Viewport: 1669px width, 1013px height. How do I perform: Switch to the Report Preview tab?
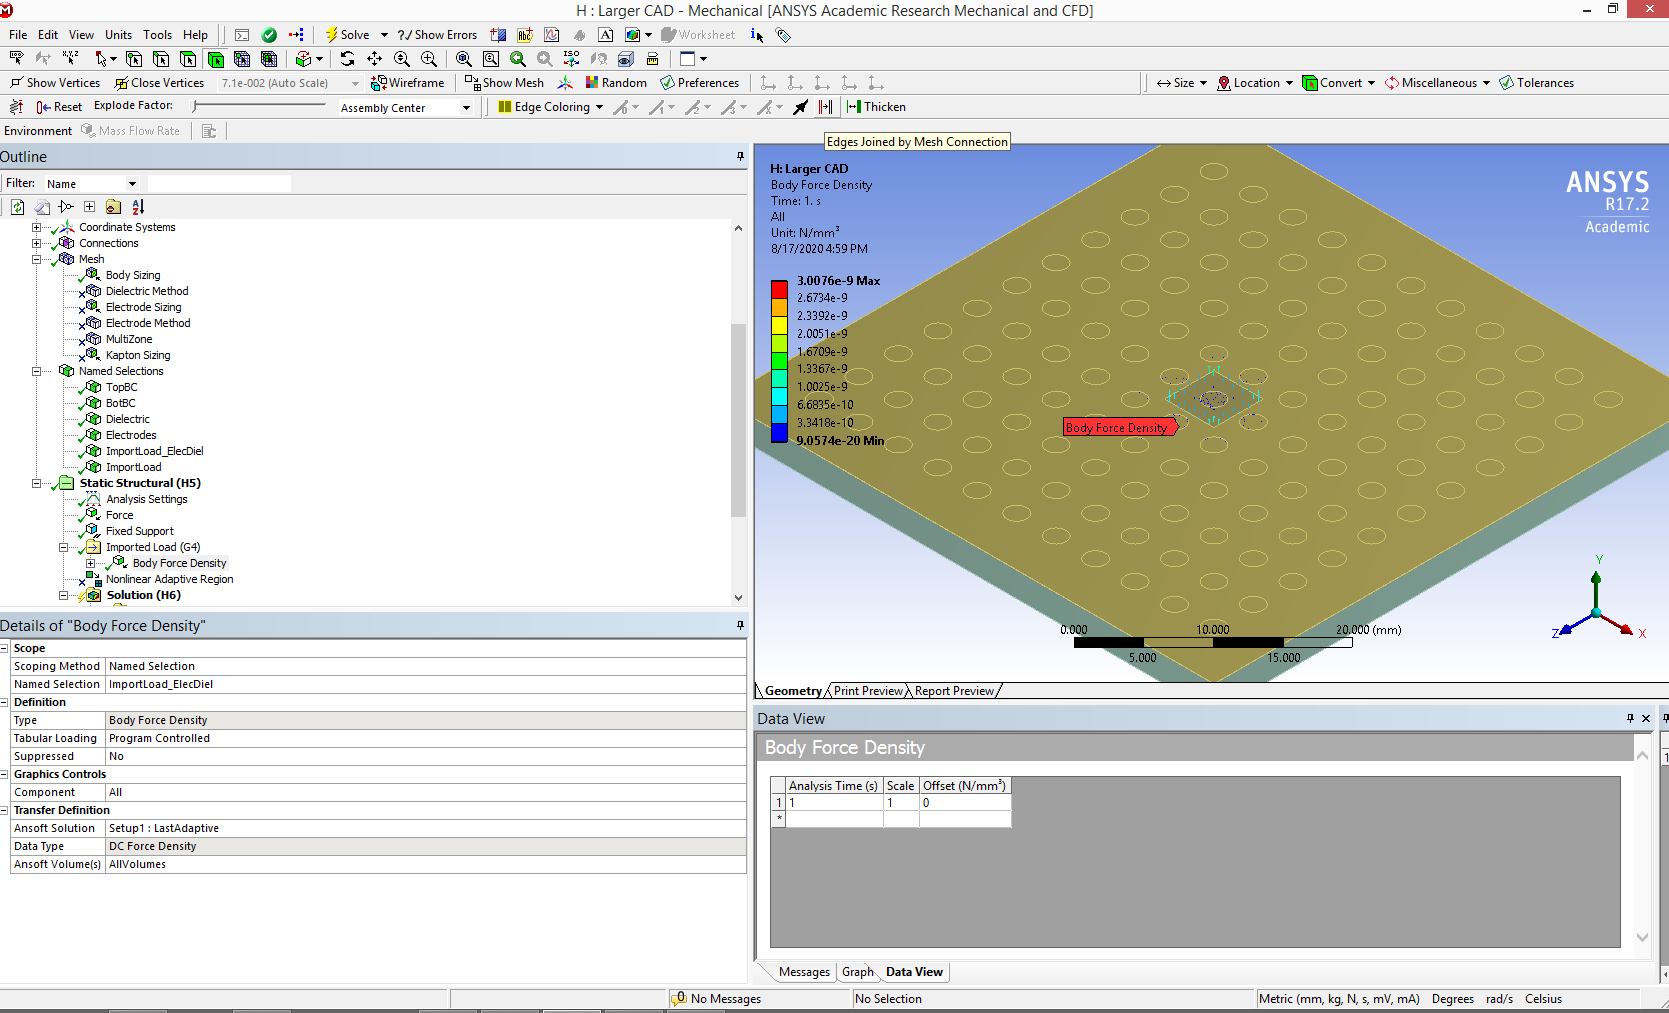(954, 691)
